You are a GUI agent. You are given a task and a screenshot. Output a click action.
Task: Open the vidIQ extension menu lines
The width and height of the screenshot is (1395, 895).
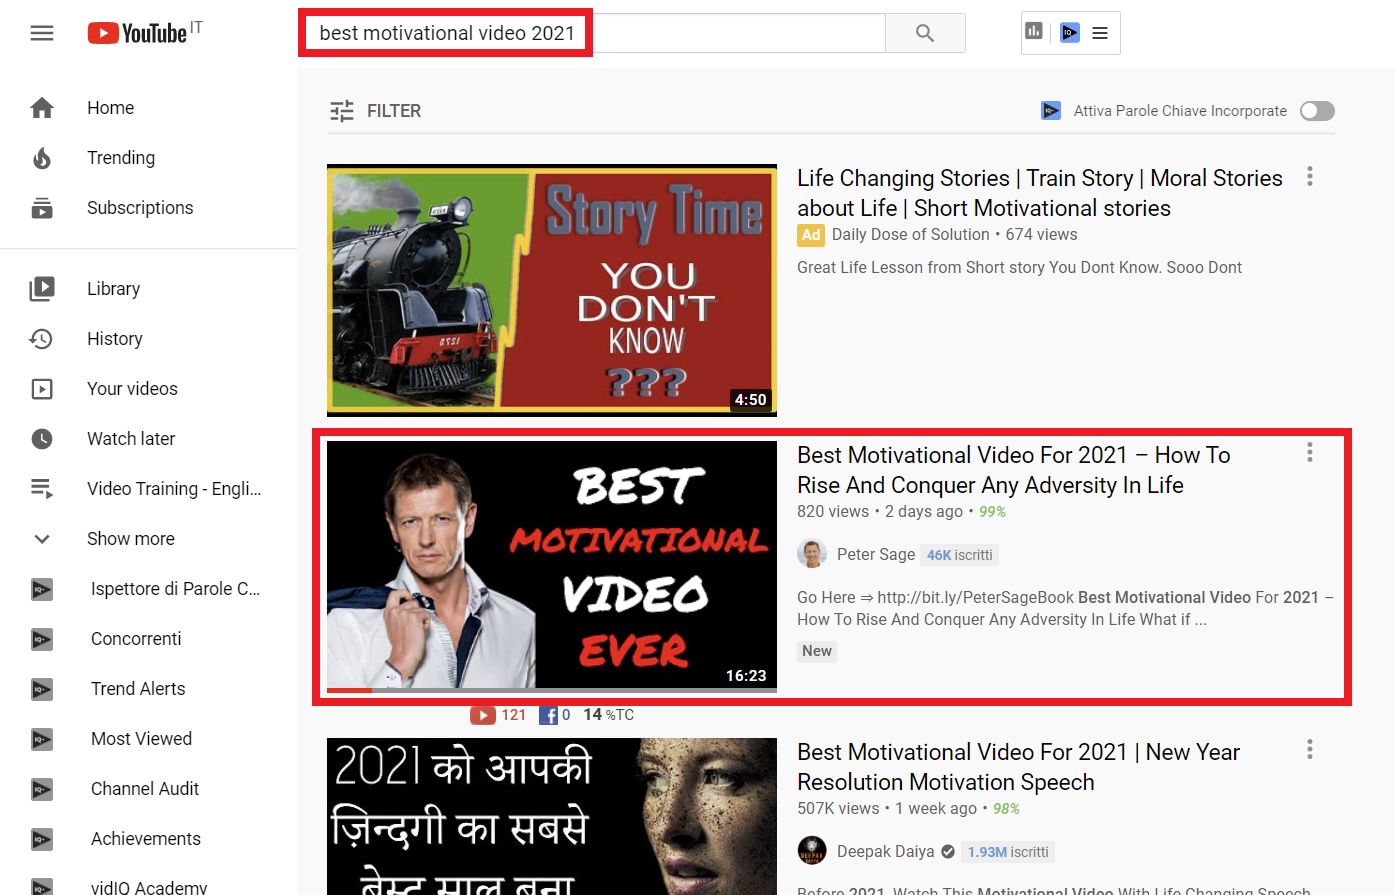coord(1100,33)
